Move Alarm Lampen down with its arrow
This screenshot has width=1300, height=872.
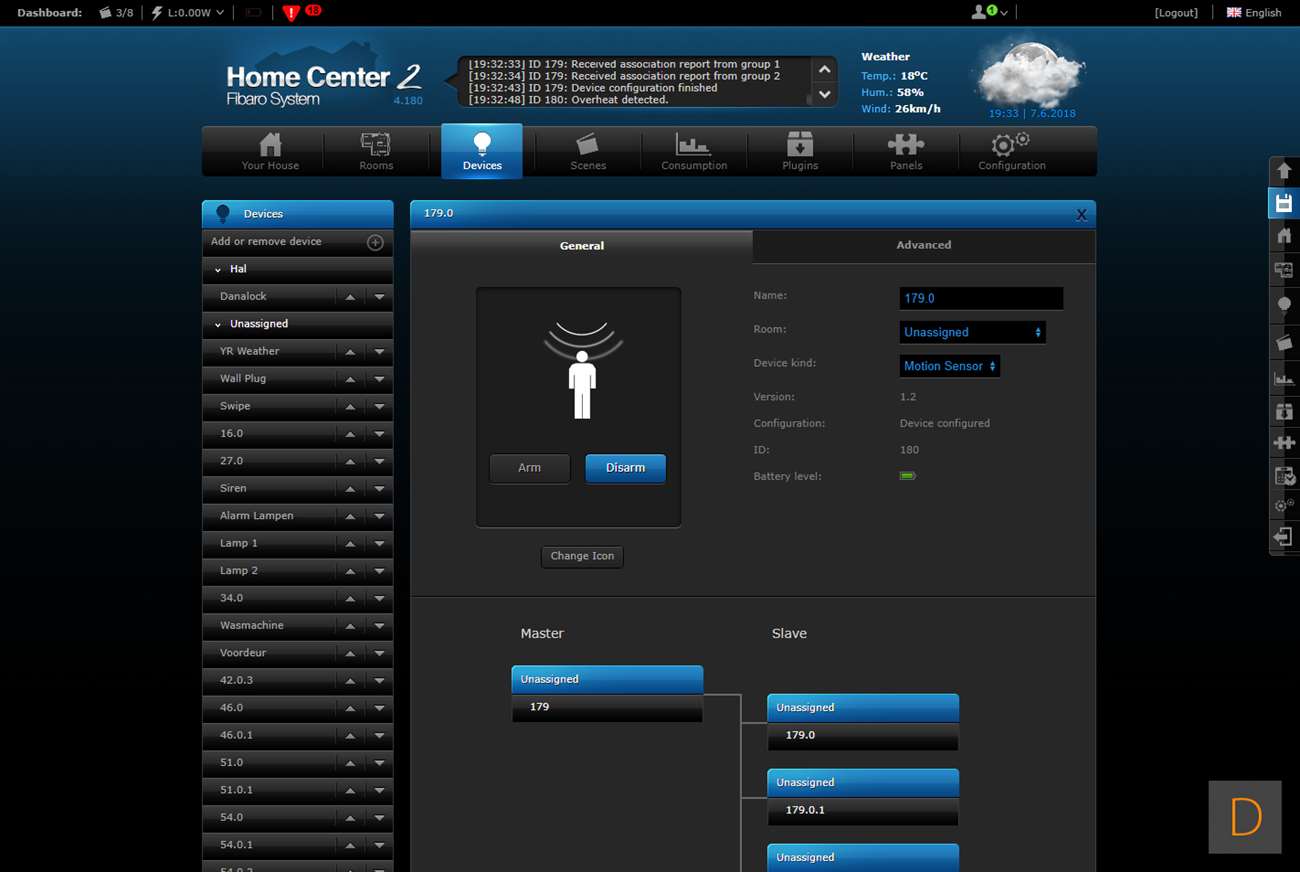[379, 516]
